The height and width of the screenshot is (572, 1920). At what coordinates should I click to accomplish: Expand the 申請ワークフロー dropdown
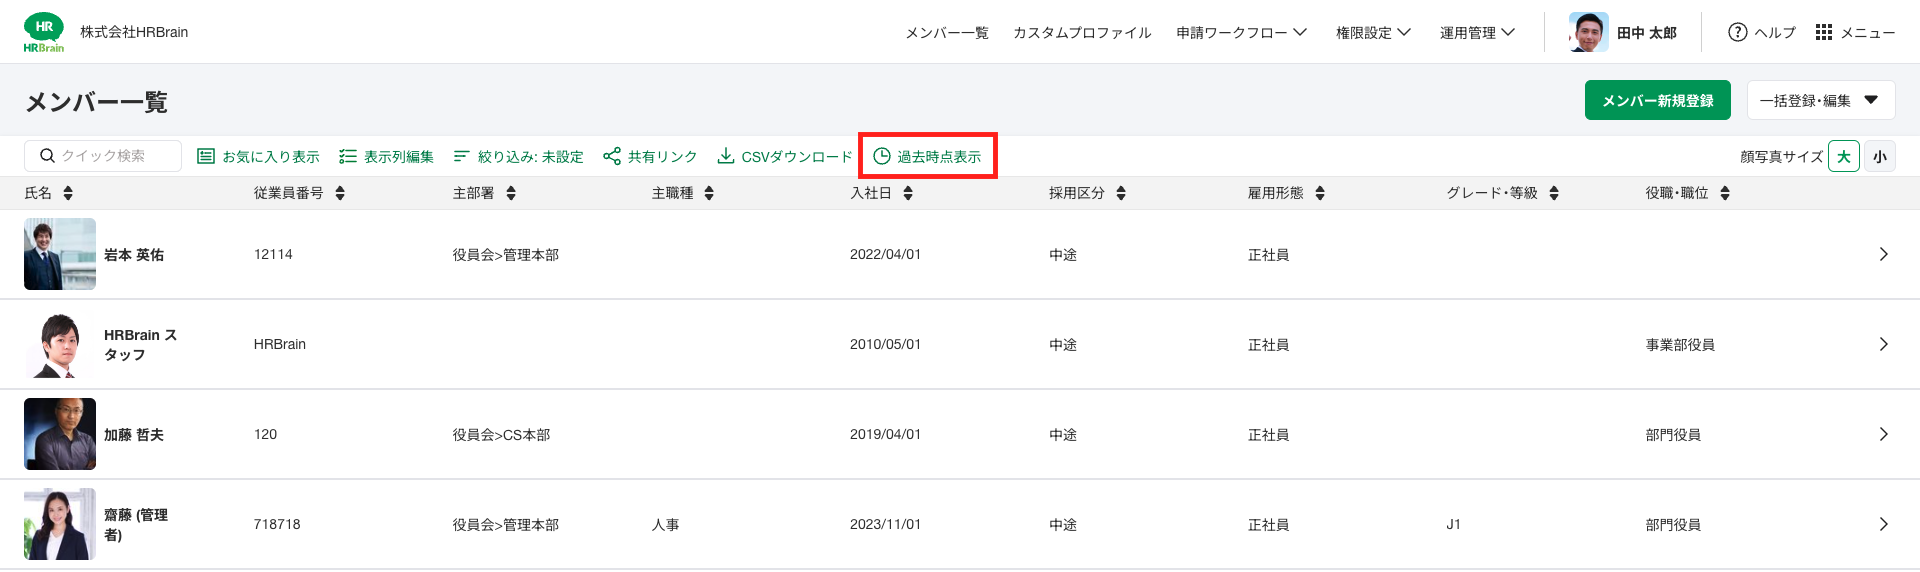(1241, 32)
